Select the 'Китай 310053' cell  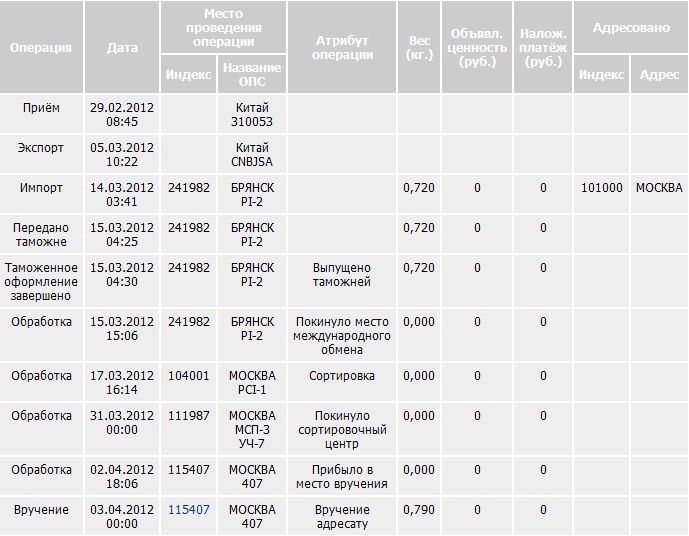[252, 115]
